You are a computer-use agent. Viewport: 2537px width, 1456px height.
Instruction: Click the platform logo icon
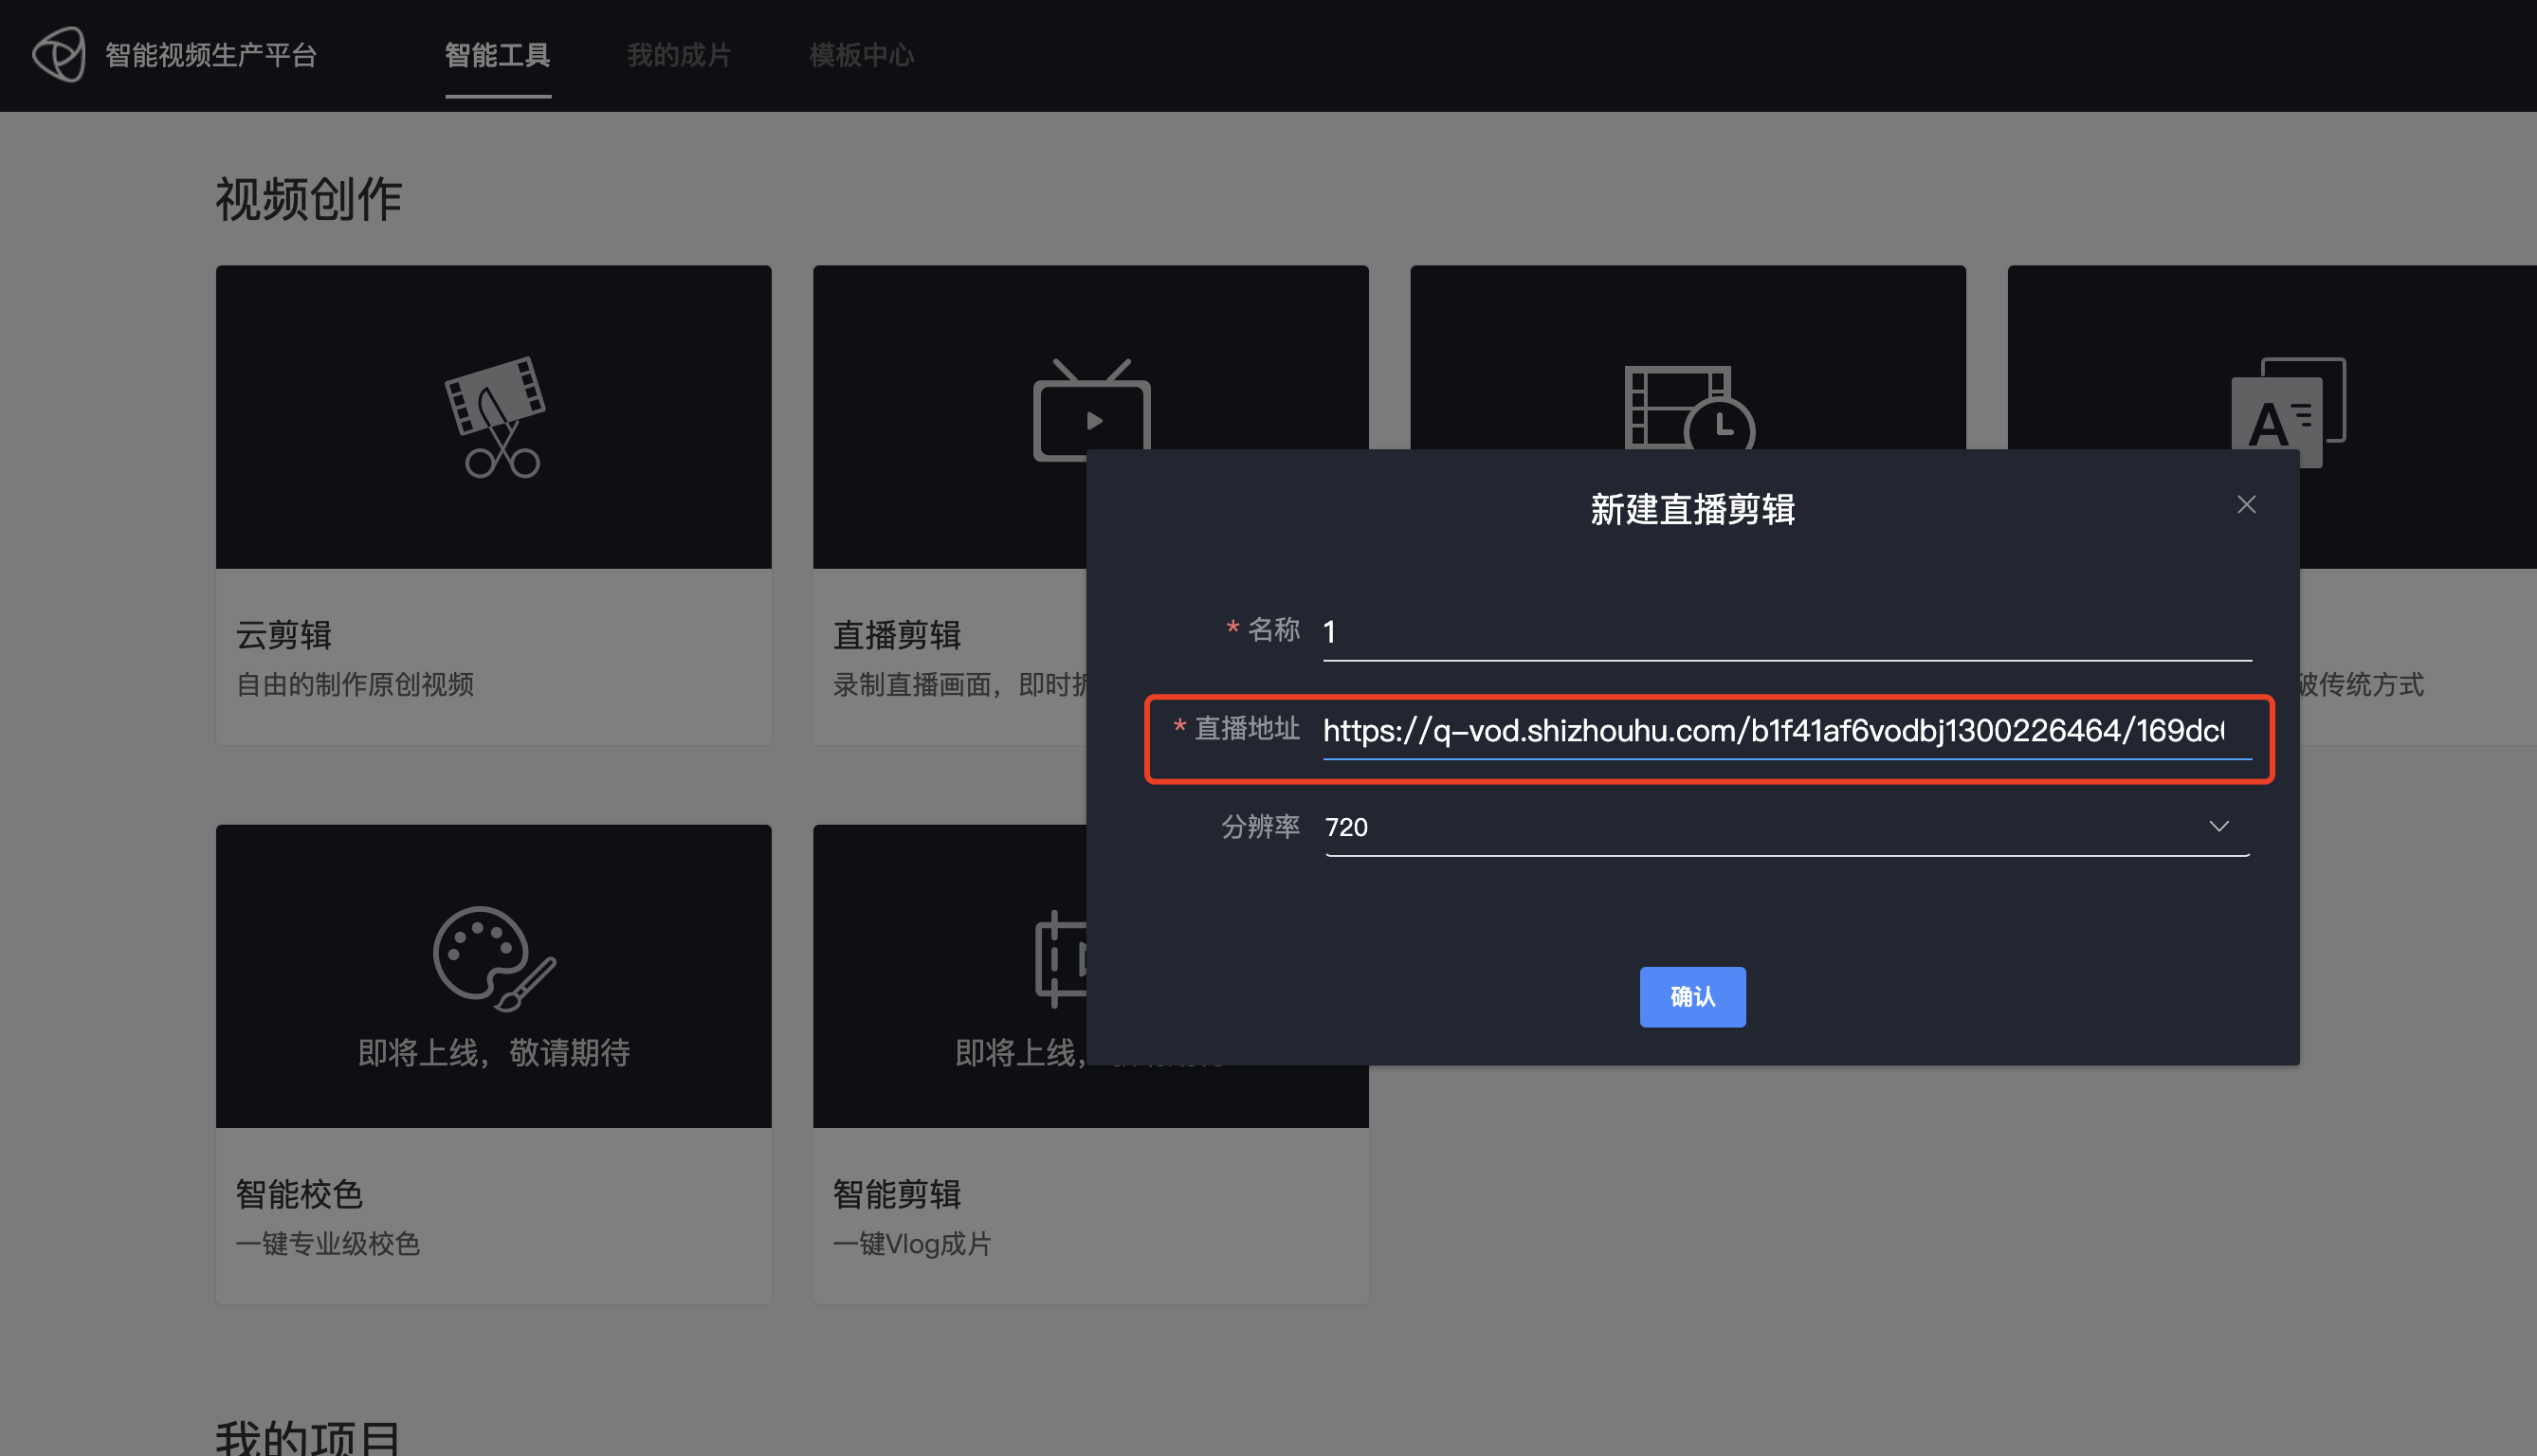pos(59,54)
